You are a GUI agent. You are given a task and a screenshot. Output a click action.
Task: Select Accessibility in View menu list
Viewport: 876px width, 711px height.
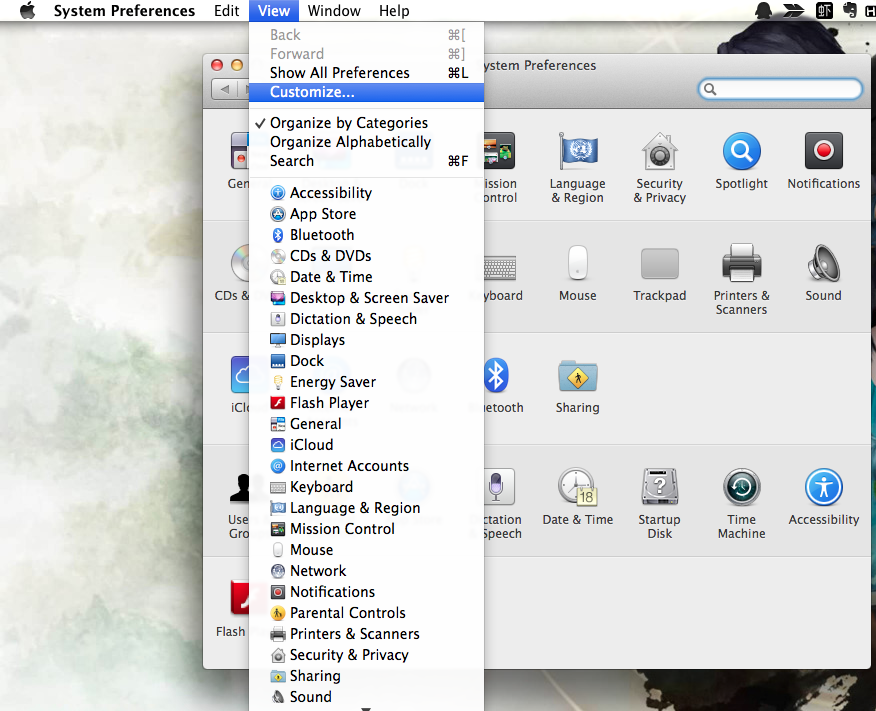point(366,193)
